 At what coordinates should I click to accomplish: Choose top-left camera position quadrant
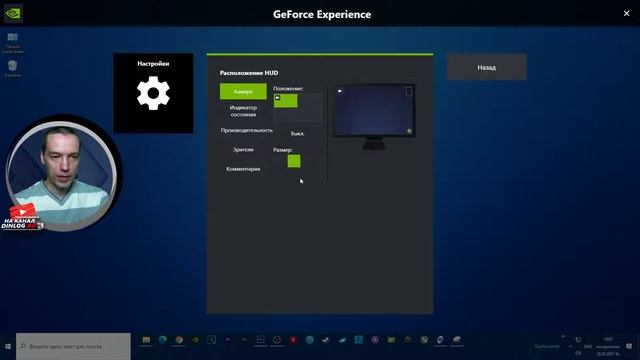pos(286,101)
